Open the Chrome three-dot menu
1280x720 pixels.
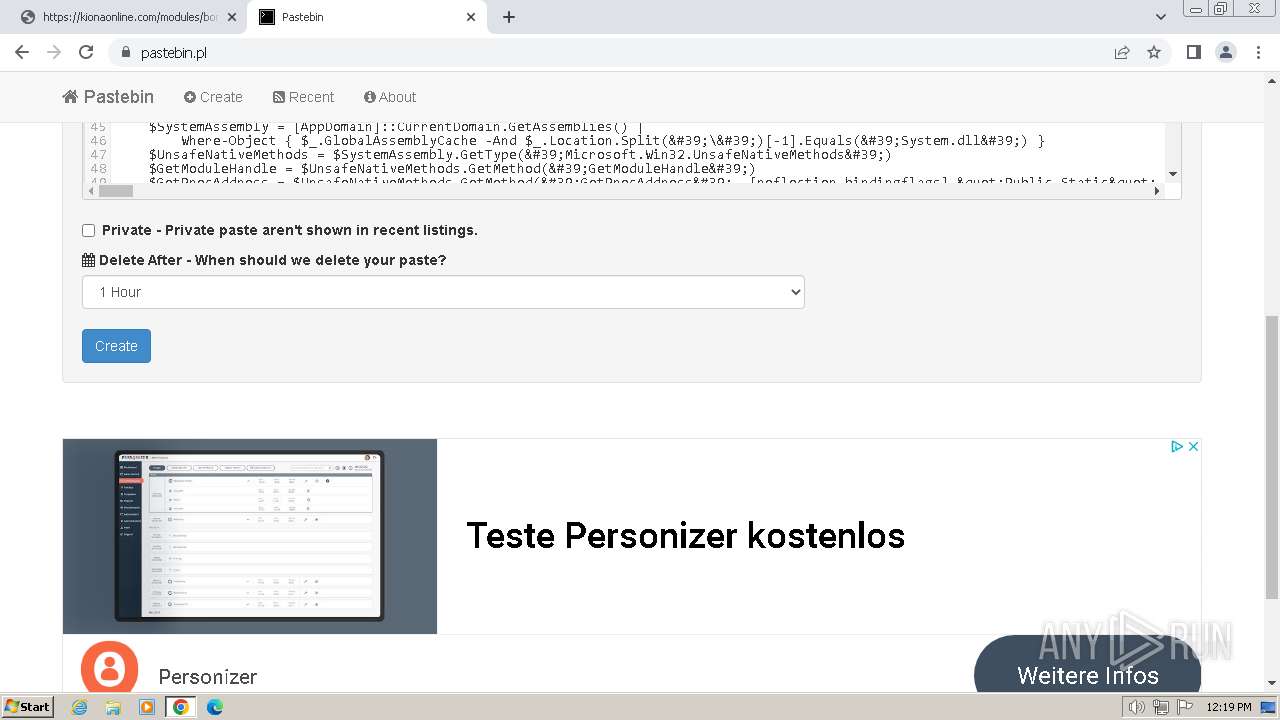(x=1258, y=52)
